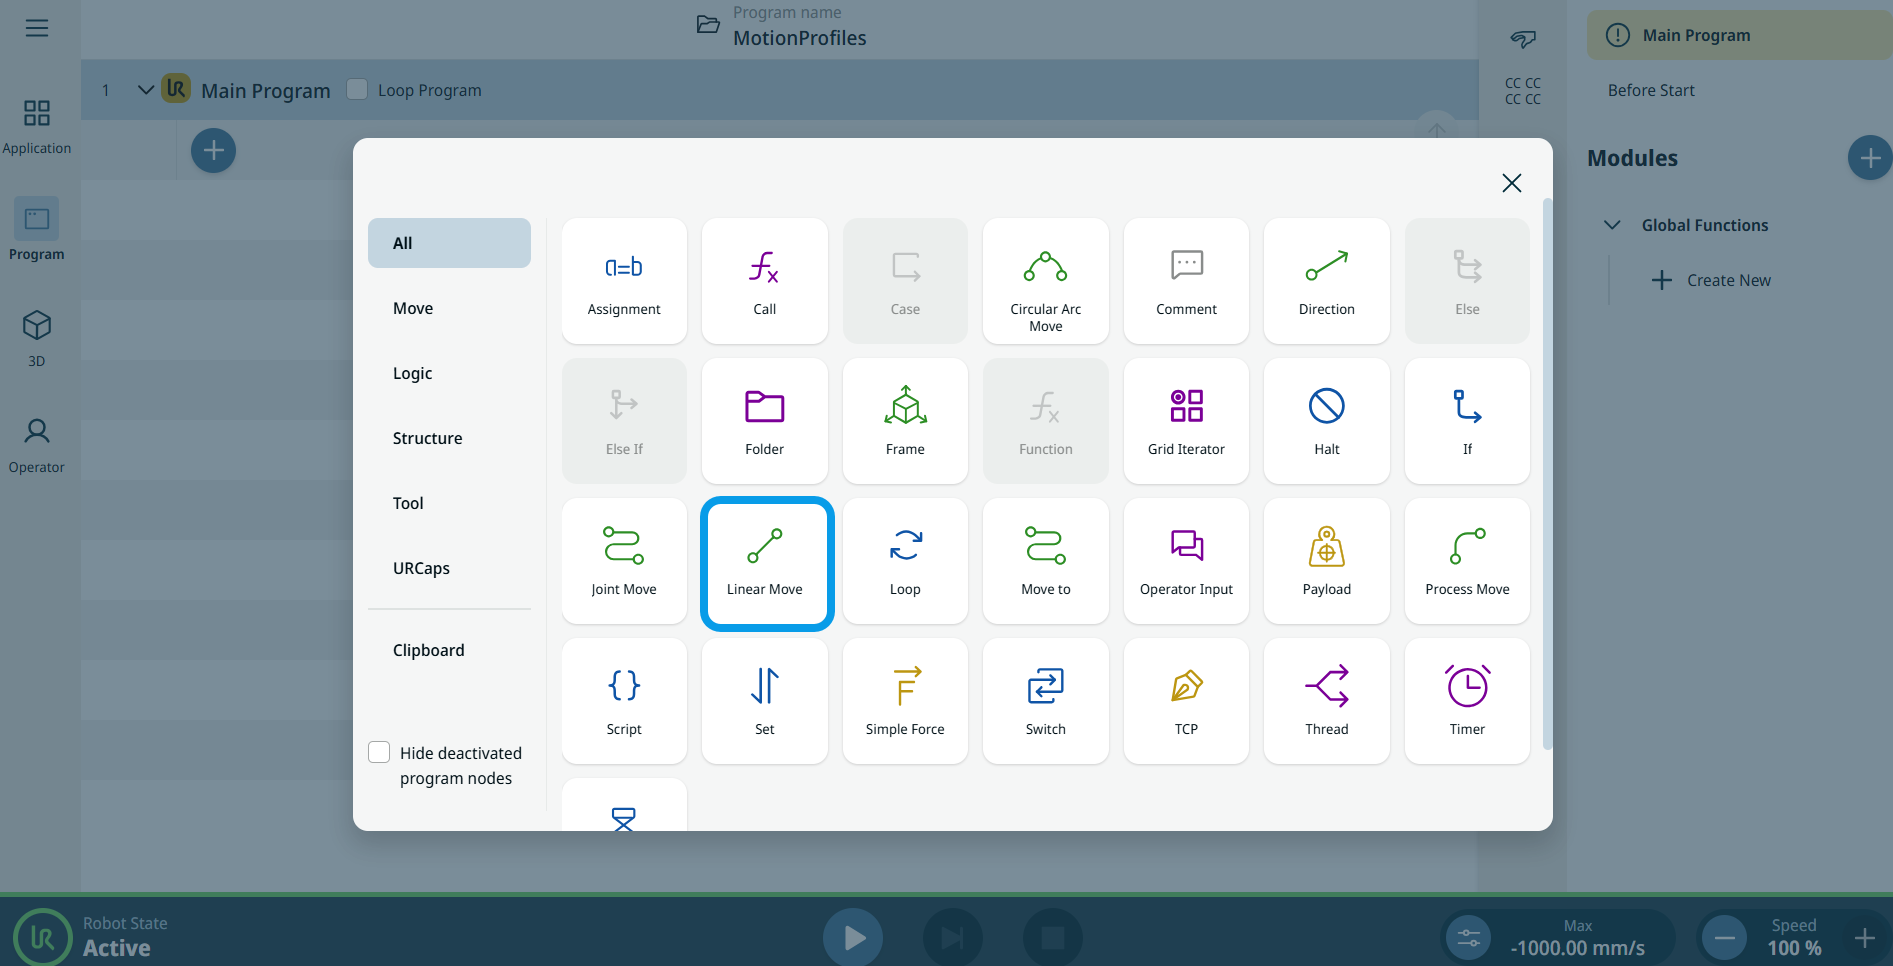Image resolution: width=1893 pixels, height=966 pixels.
Task: Add a Linear Move node
Action: pos(765,563)
